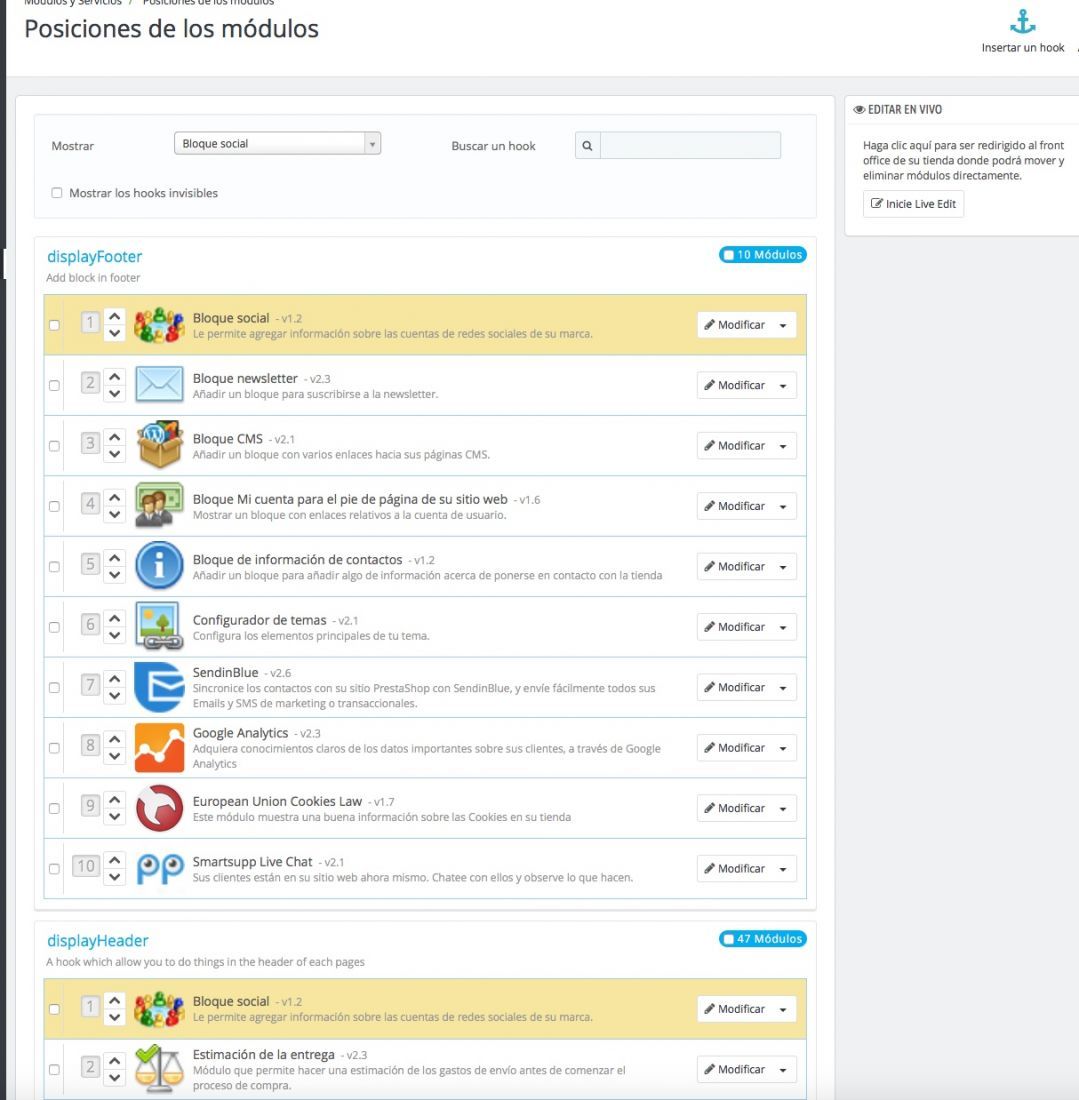
Task: Expand Modificar options for Configurador de temas
Action: pyautogui.click(x=784, y=626)
